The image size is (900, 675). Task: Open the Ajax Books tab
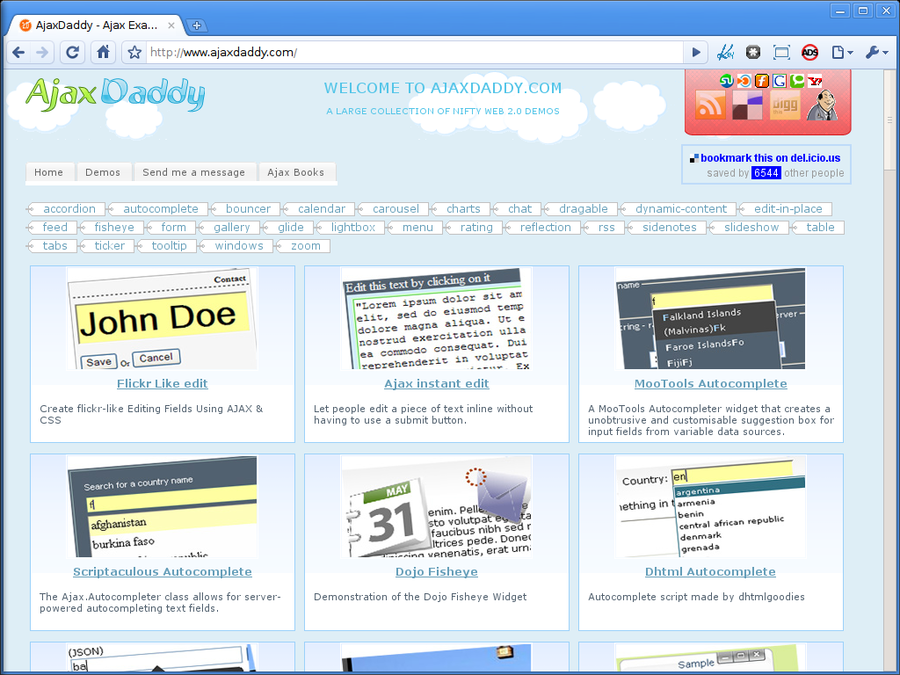296,172
